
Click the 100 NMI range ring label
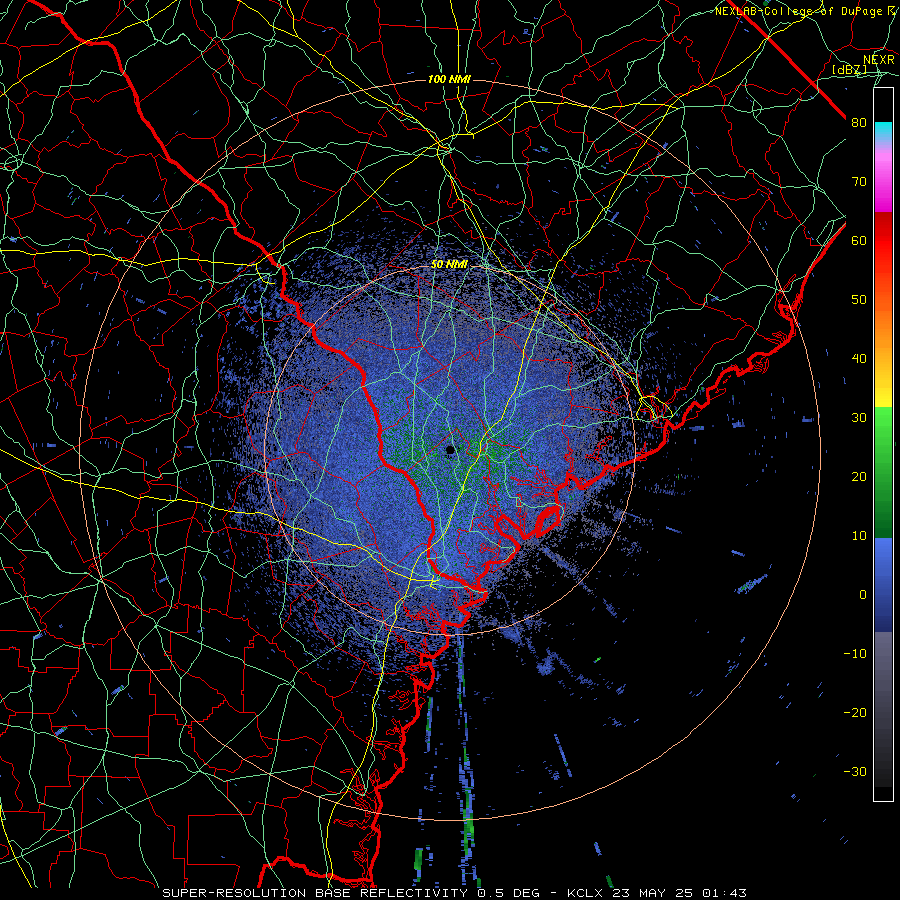click(449, 79)
